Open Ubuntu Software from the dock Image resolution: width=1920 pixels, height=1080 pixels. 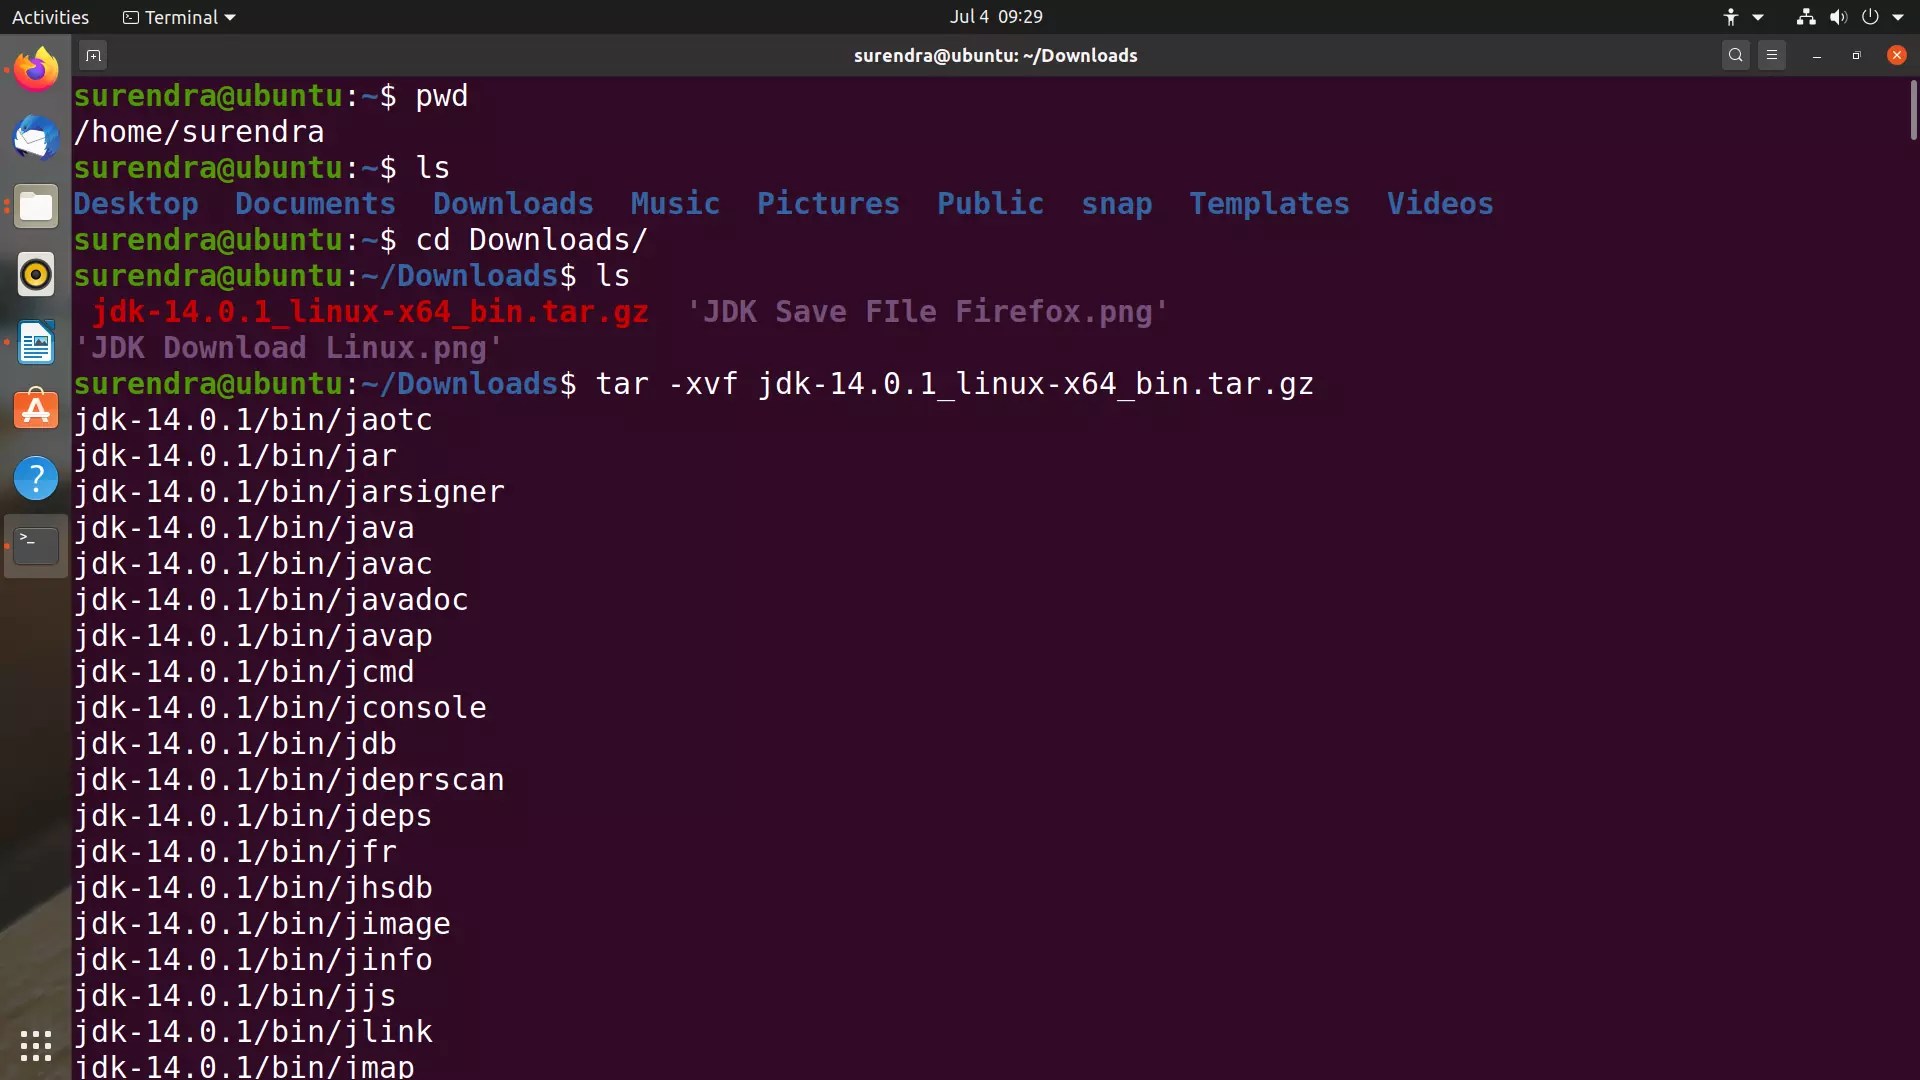tap(36, 410)
